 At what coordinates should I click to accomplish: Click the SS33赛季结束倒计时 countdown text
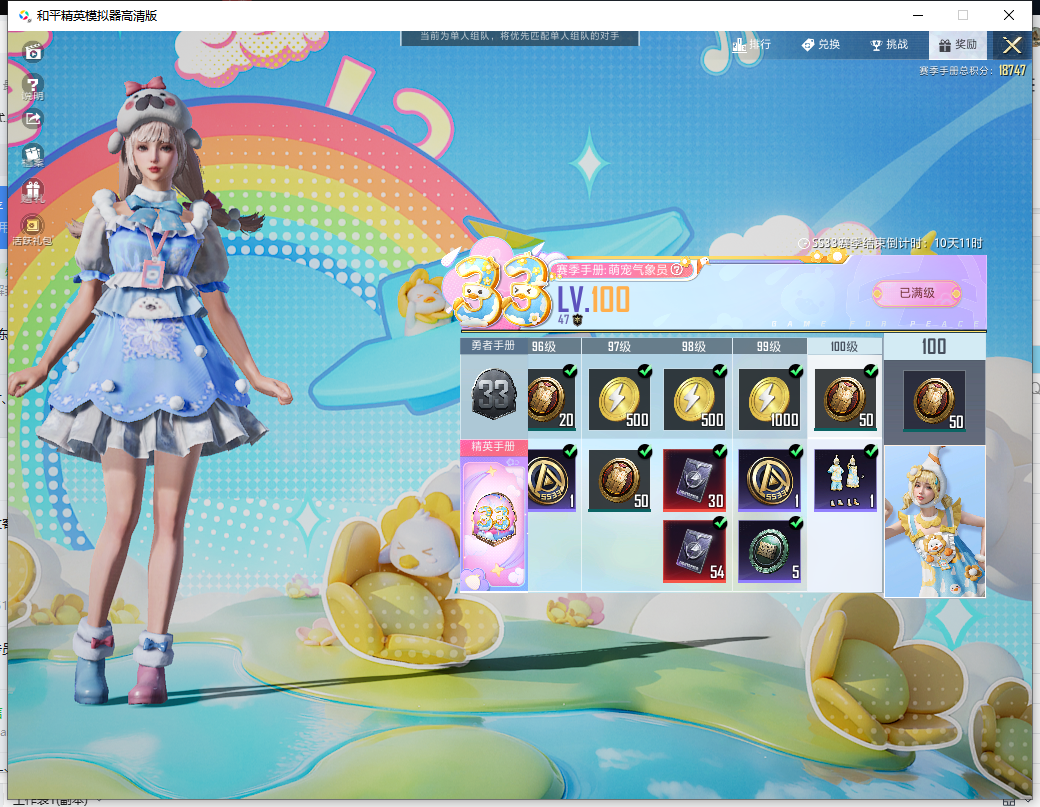[890, 243]
